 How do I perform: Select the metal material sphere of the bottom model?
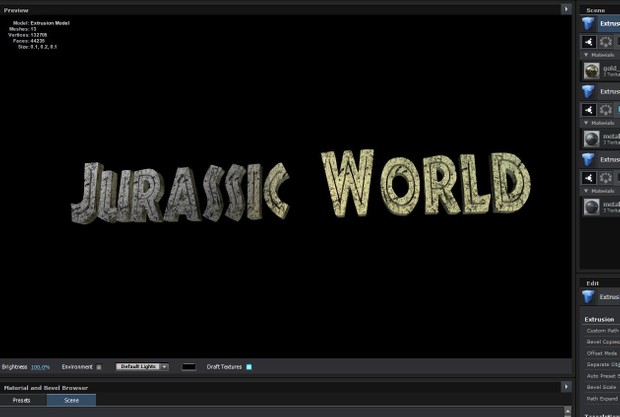point(592,207)
